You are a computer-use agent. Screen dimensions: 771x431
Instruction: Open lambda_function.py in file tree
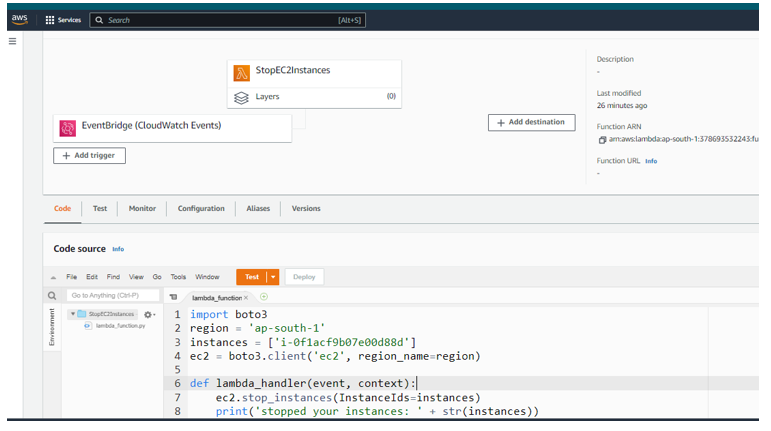coord(120,326)
